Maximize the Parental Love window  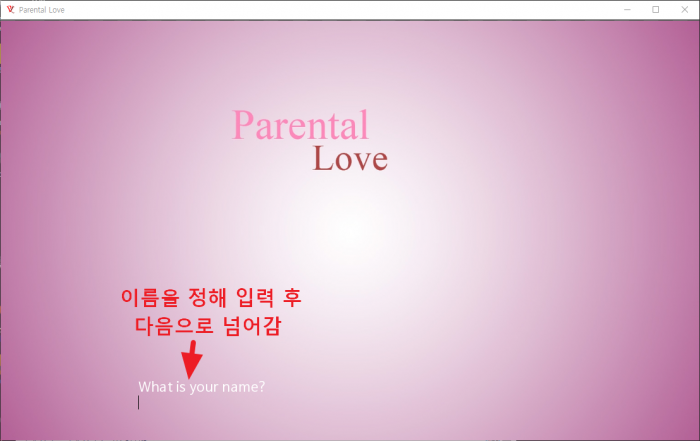tap(655, 9)
